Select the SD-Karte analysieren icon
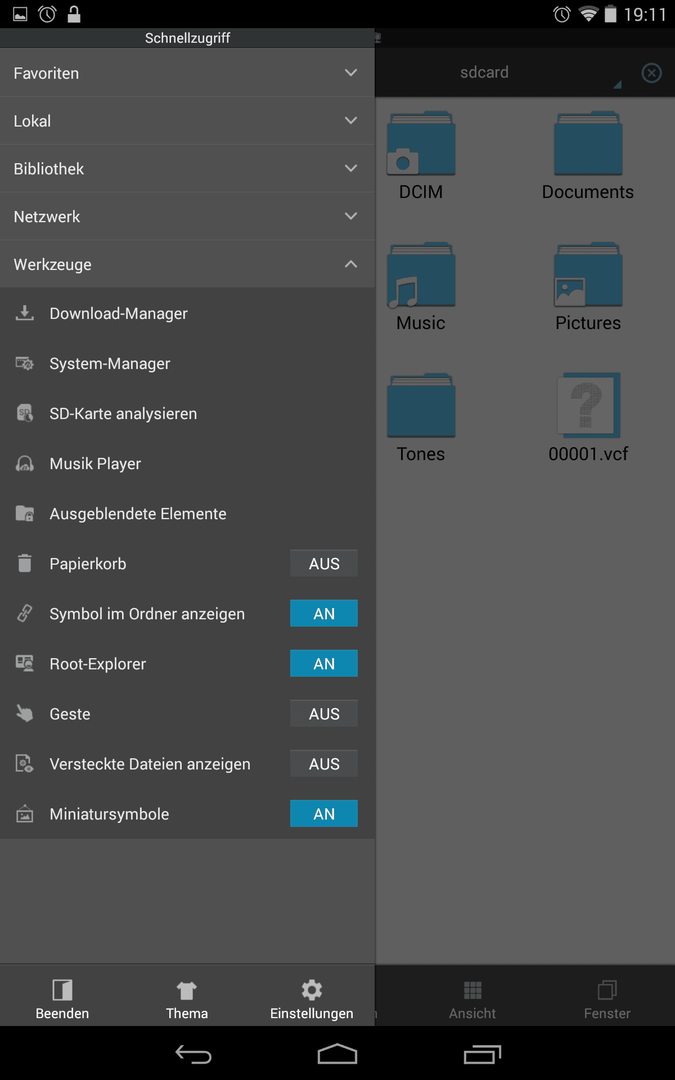Viewport: 675px width, 1080px height. click(25, 413)
